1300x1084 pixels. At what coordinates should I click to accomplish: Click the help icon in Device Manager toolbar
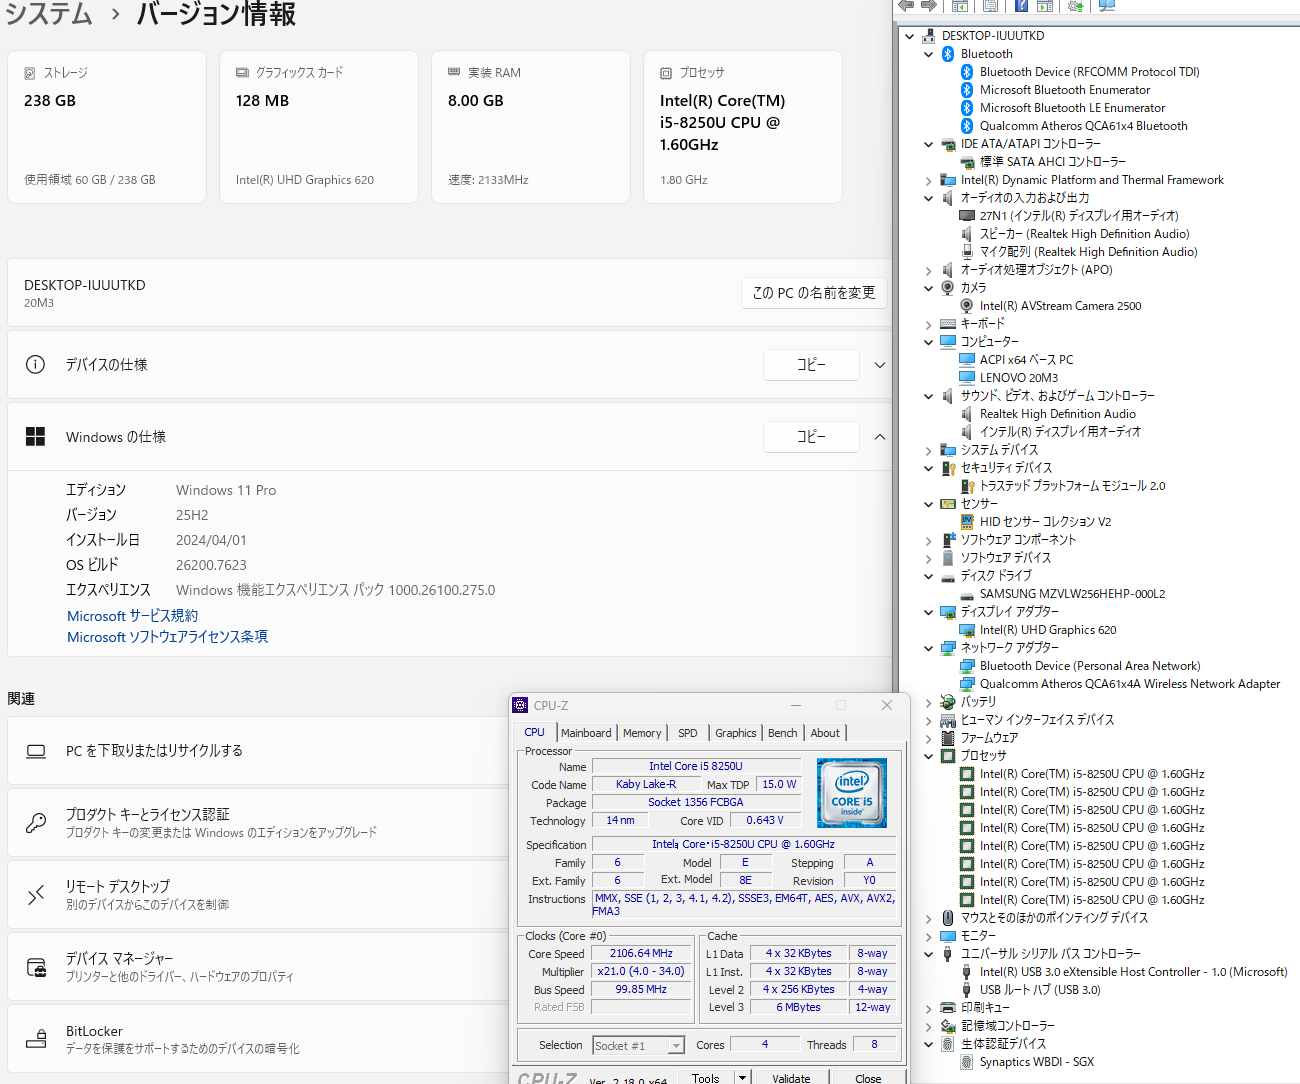click(1021, 6)
